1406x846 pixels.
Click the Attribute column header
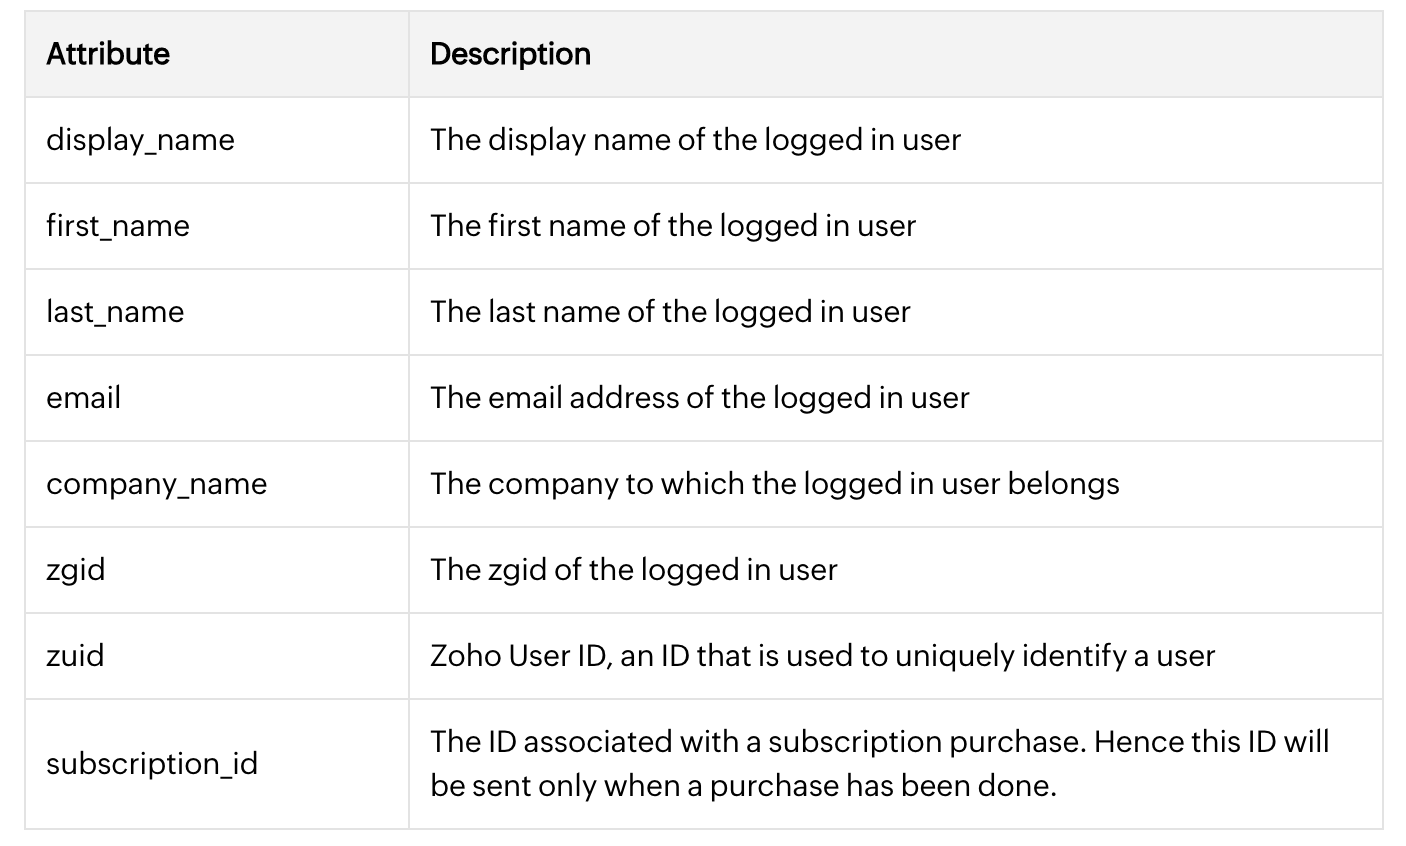click(108, 54)
